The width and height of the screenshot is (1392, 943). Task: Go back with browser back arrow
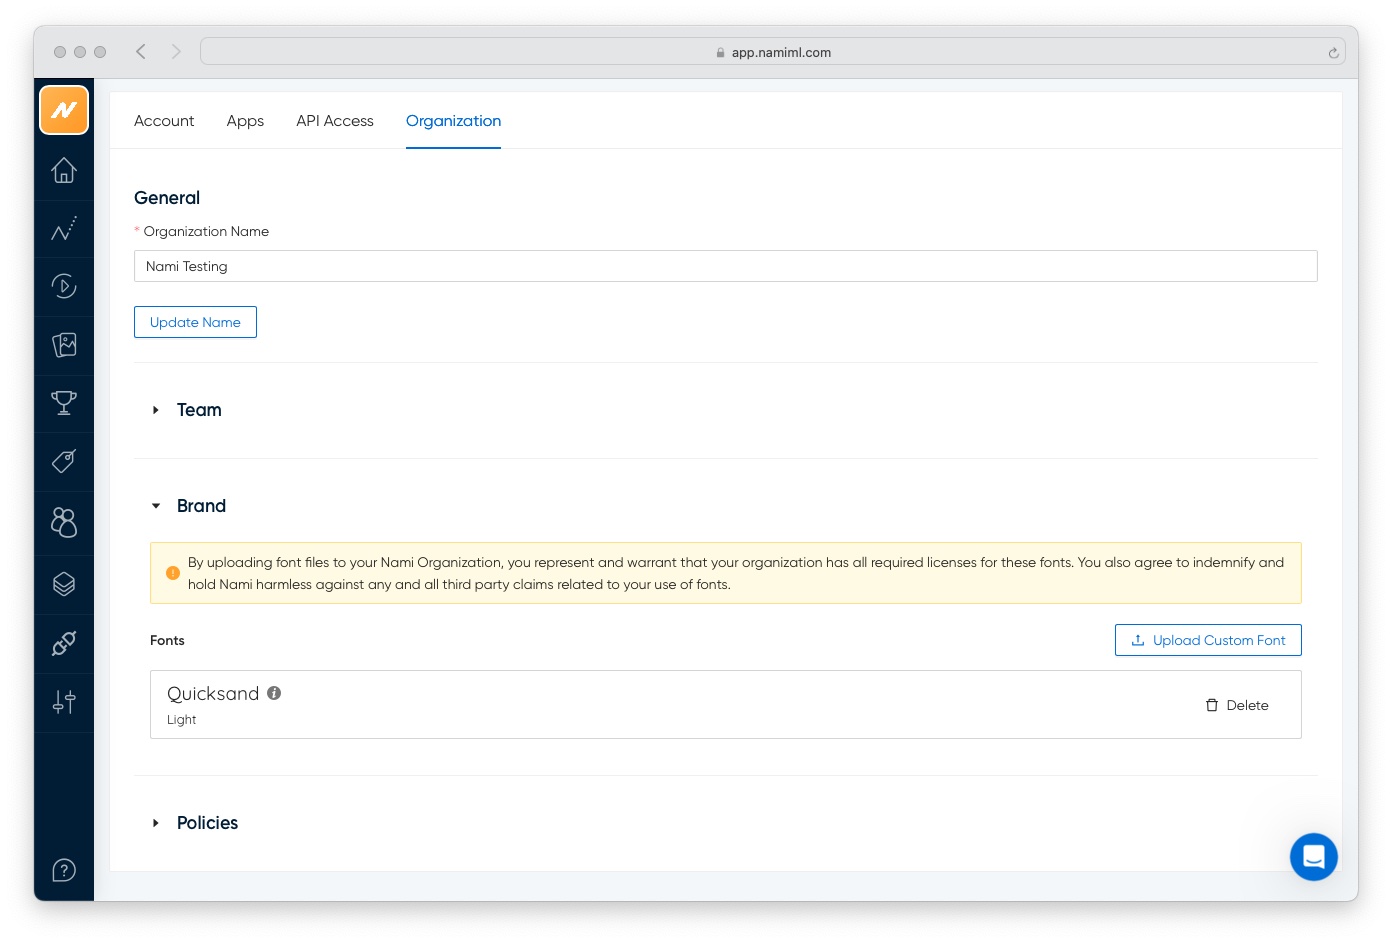click(x=141, y=51)
